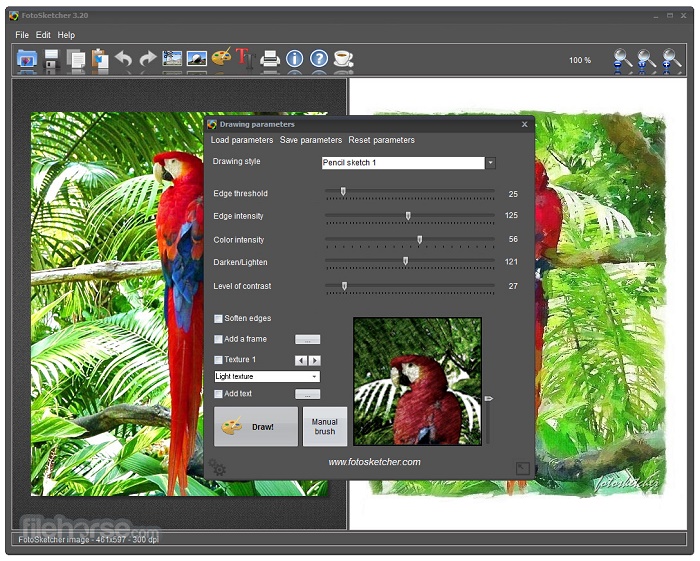Toggle the Add text checkbox
The height and width of the screenshot is (561, 700).
point(219,394)
